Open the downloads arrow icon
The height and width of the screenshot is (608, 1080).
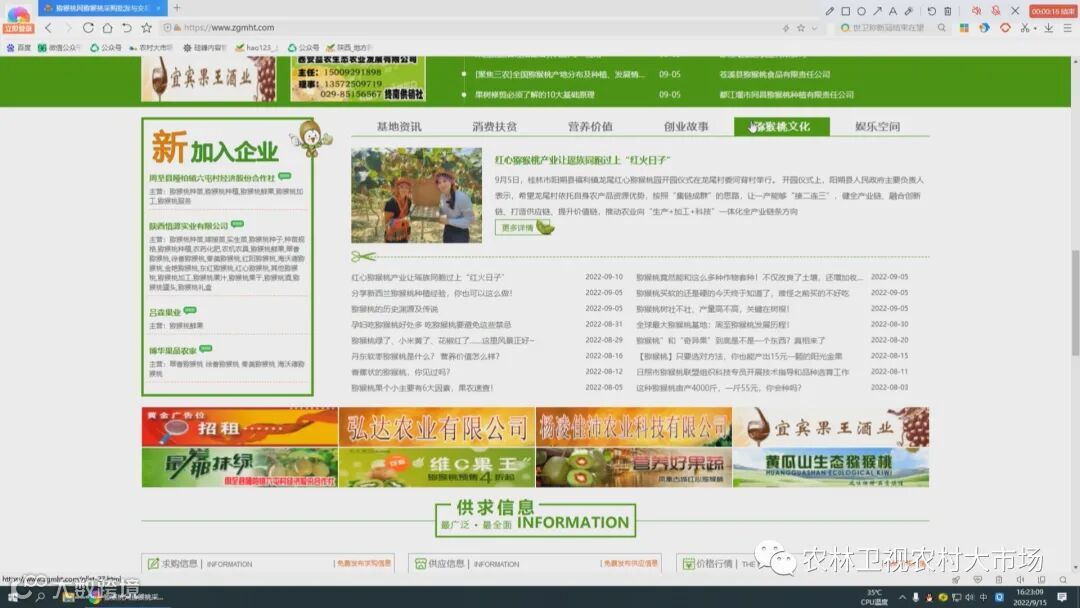point(1048,28)
